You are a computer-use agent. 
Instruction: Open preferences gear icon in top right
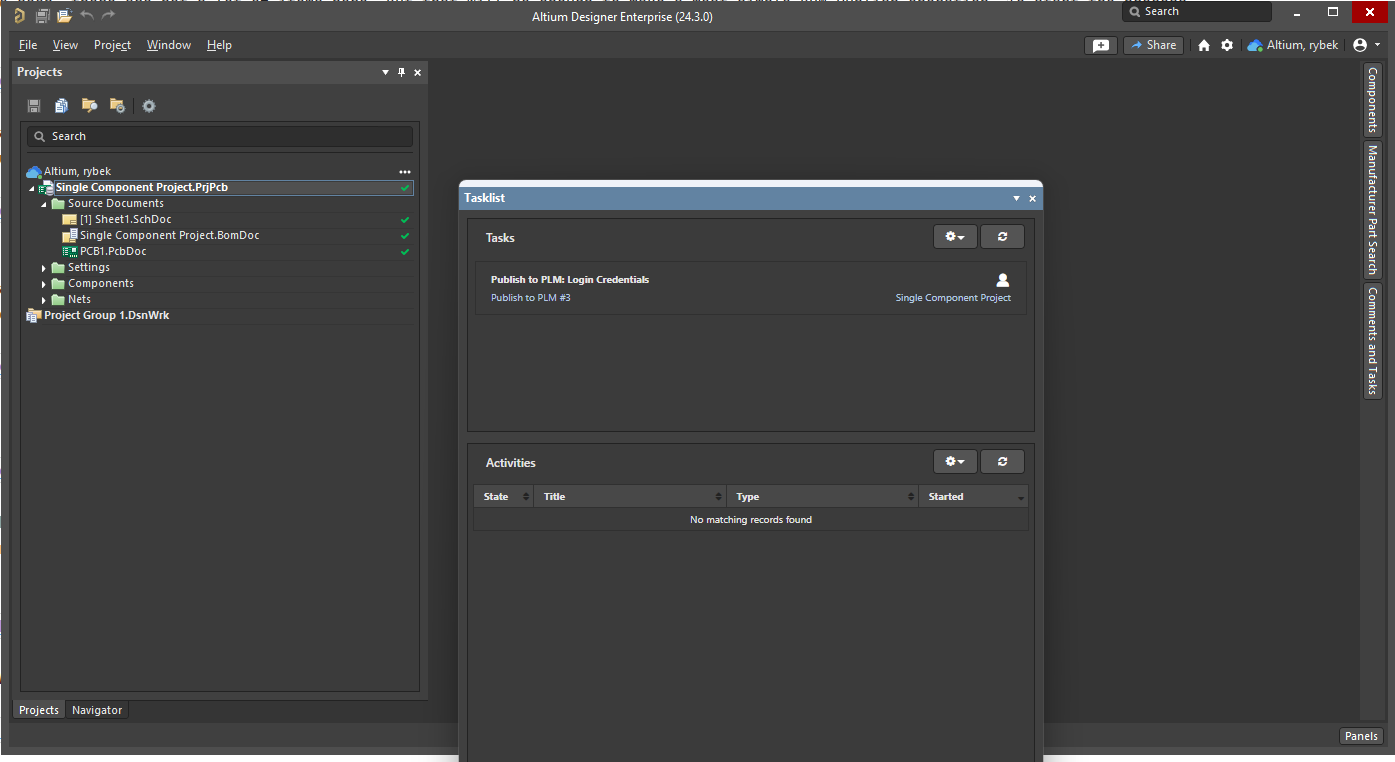point(1227,45)
